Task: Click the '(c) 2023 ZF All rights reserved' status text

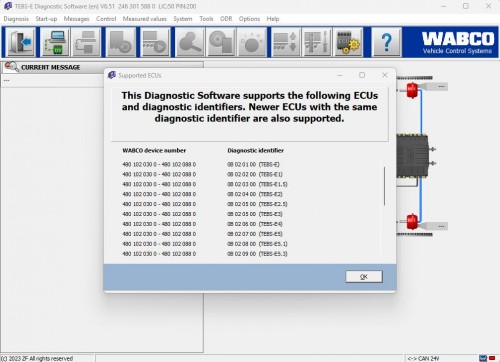Action: click(37, 358)
